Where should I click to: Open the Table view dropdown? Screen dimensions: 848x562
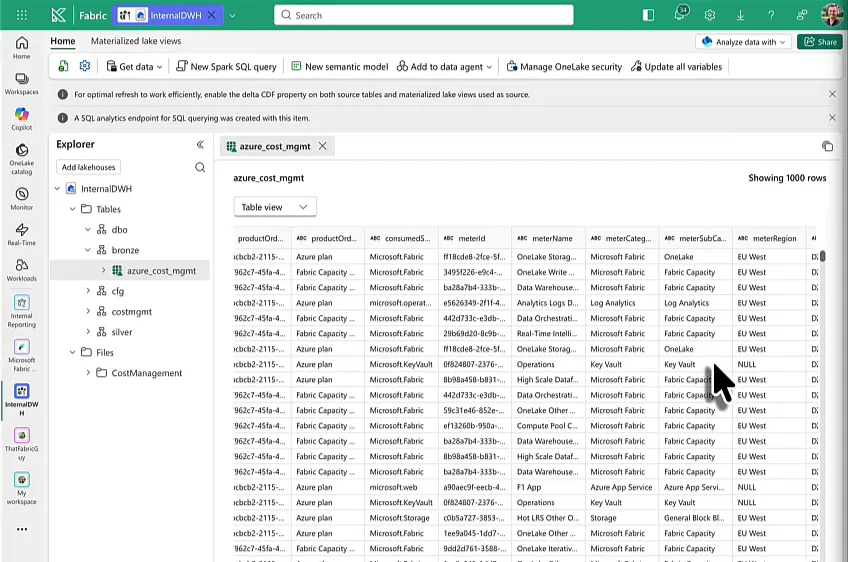tap(275, 207)
